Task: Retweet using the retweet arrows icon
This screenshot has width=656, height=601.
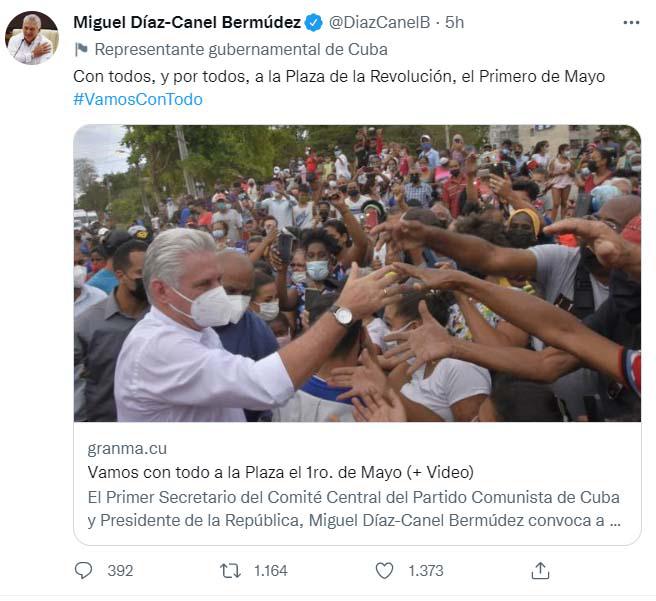Action: pos(231,570)
